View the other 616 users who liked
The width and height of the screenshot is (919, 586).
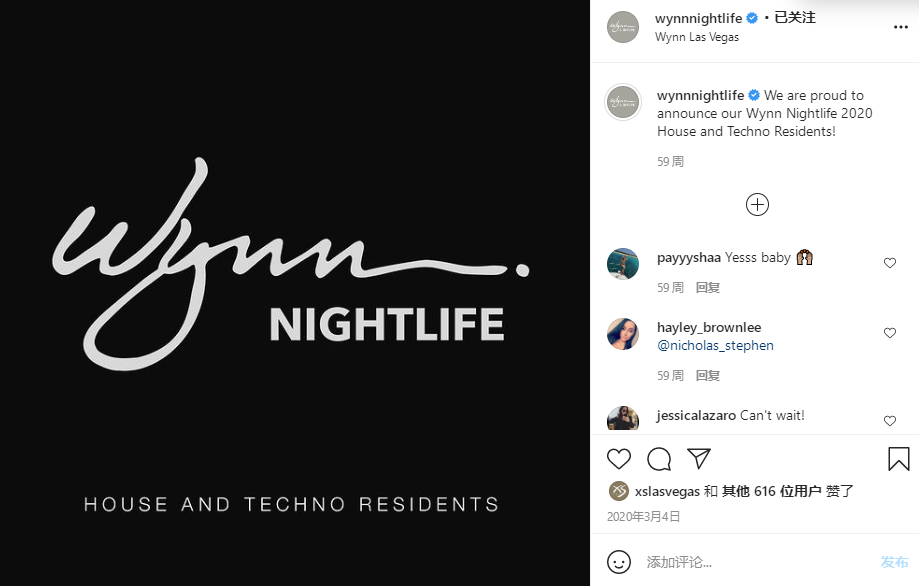(x=771, y=491)
